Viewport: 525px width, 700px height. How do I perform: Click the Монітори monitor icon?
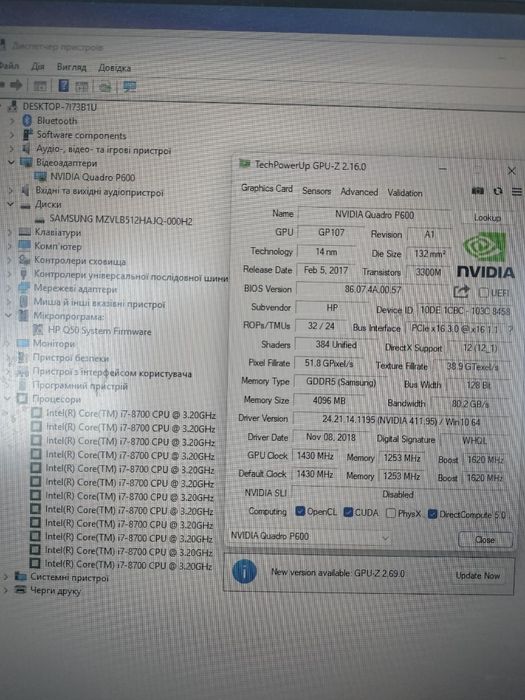pos(22,343)
